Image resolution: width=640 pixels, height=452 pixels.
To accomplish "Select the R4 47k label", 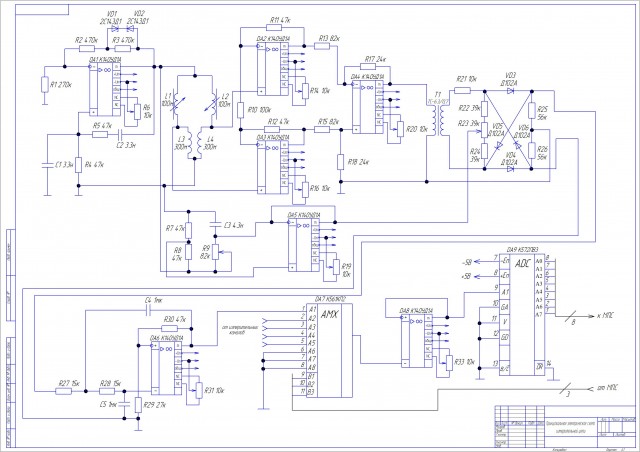I will click(x=93, y=165).
